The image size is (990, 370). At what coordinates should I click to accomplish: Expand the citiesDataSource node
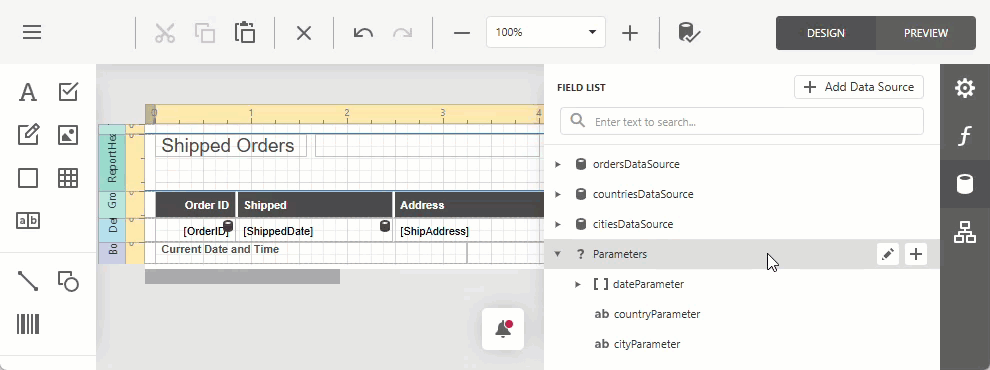tap(558, 224)
